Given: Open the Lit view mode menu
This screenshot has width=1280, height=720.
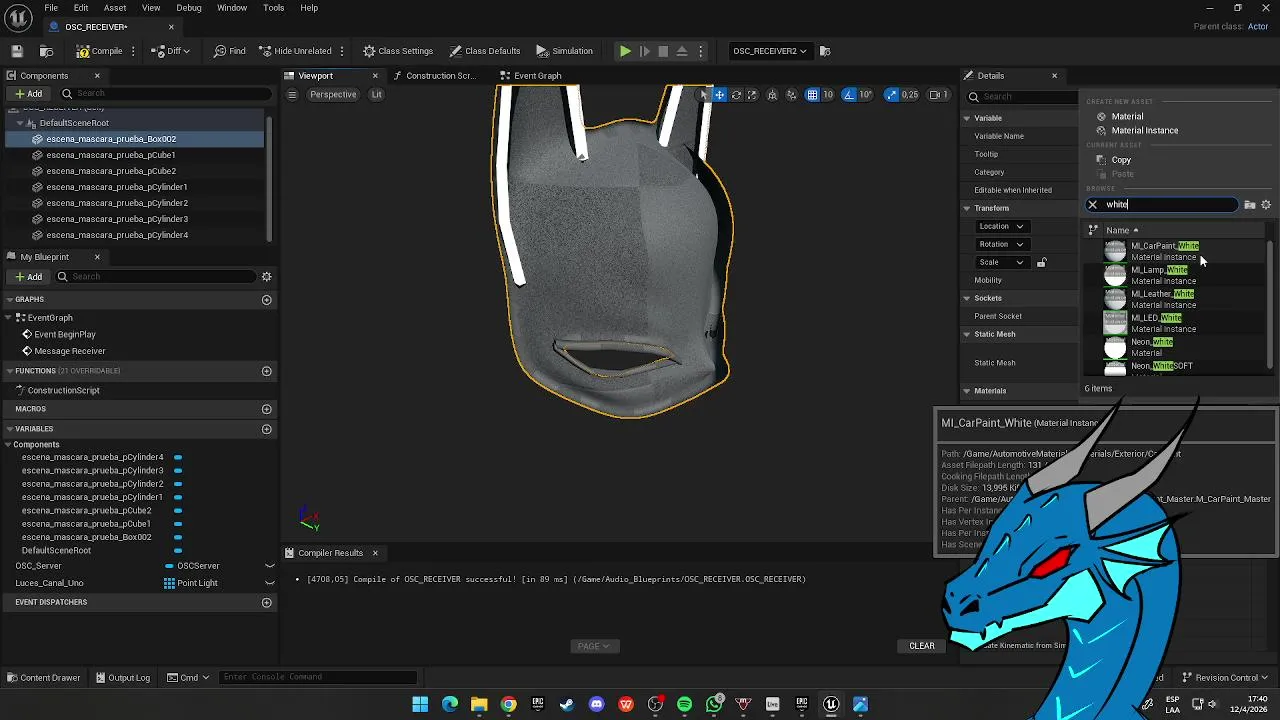Looking at the screenshot, I should [376, 95].
